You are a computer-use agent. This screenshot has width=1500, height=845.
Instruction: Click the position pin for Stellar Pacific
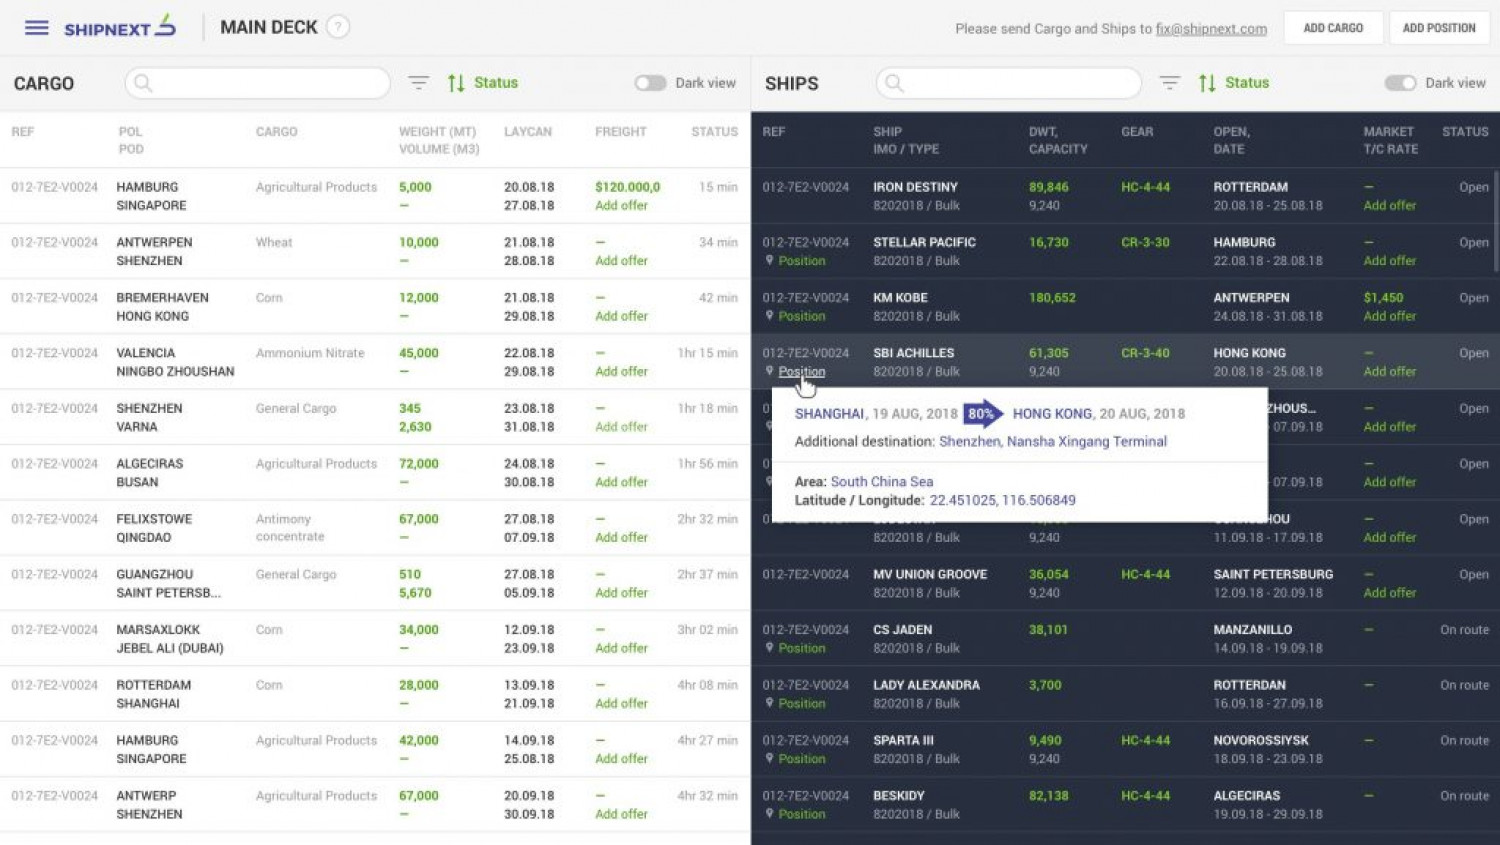coord(770,260)
